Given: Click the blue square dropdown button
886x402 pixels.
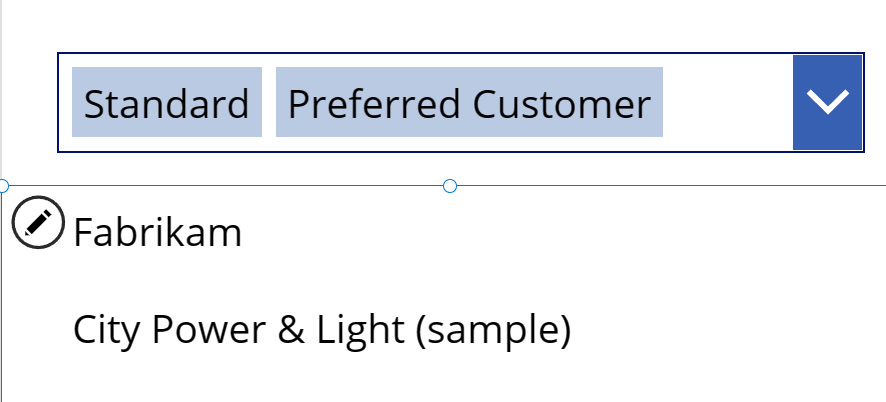Looking at the screenshot, I should pos(827,102).
